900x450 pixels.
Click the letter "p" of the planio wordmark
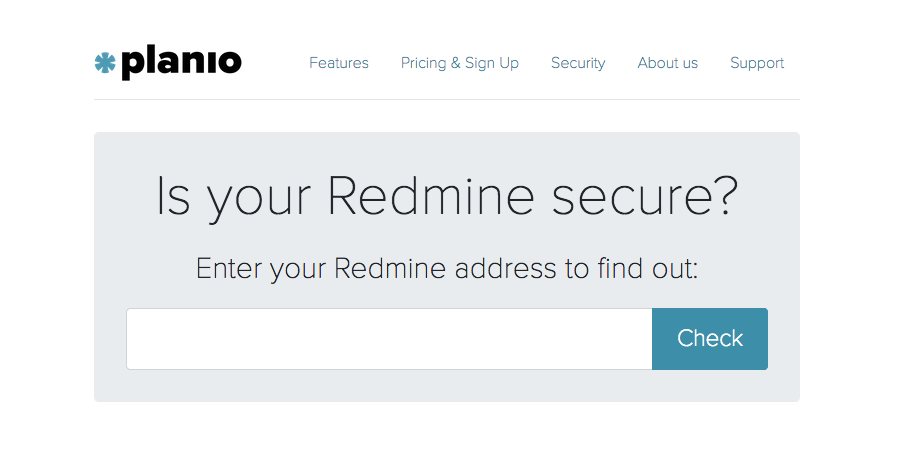(x=131, y=65)
